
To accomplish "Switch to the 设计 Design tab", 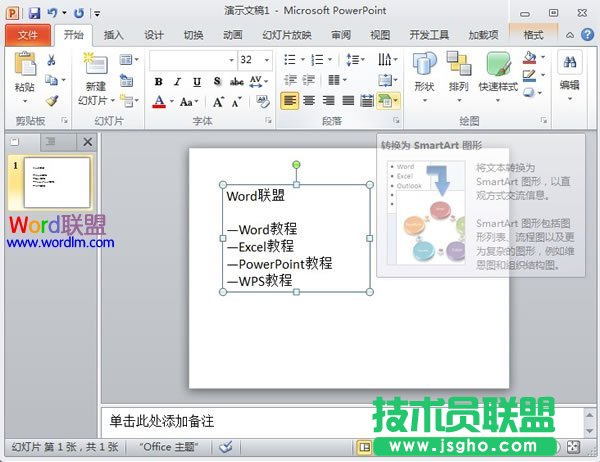I will pos(154,35).
